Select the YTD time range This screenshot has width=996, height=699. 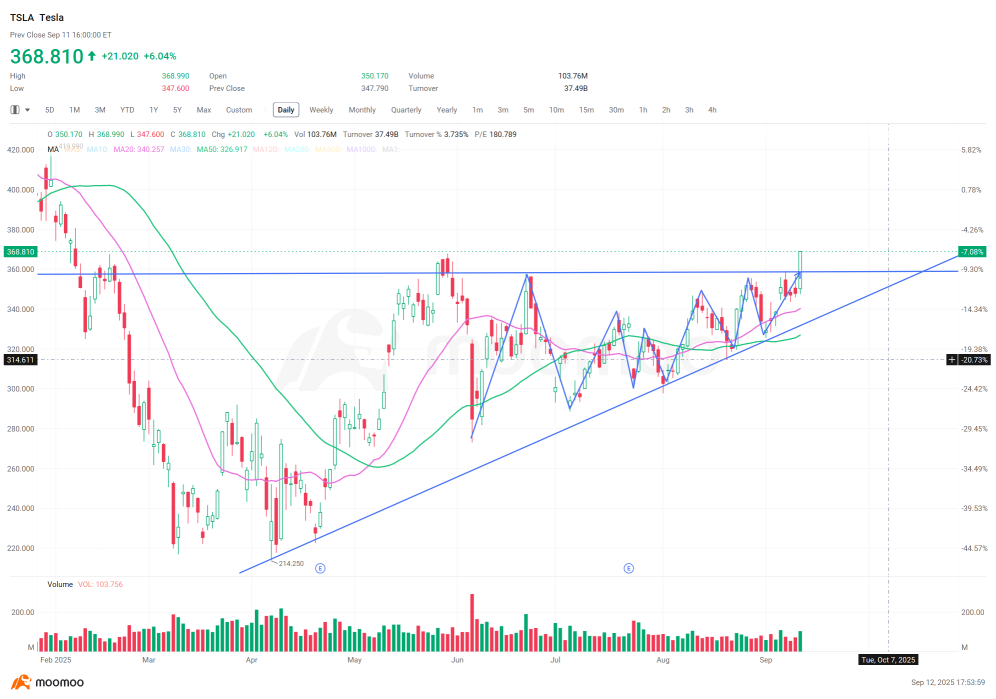click(x=127, y=110)
